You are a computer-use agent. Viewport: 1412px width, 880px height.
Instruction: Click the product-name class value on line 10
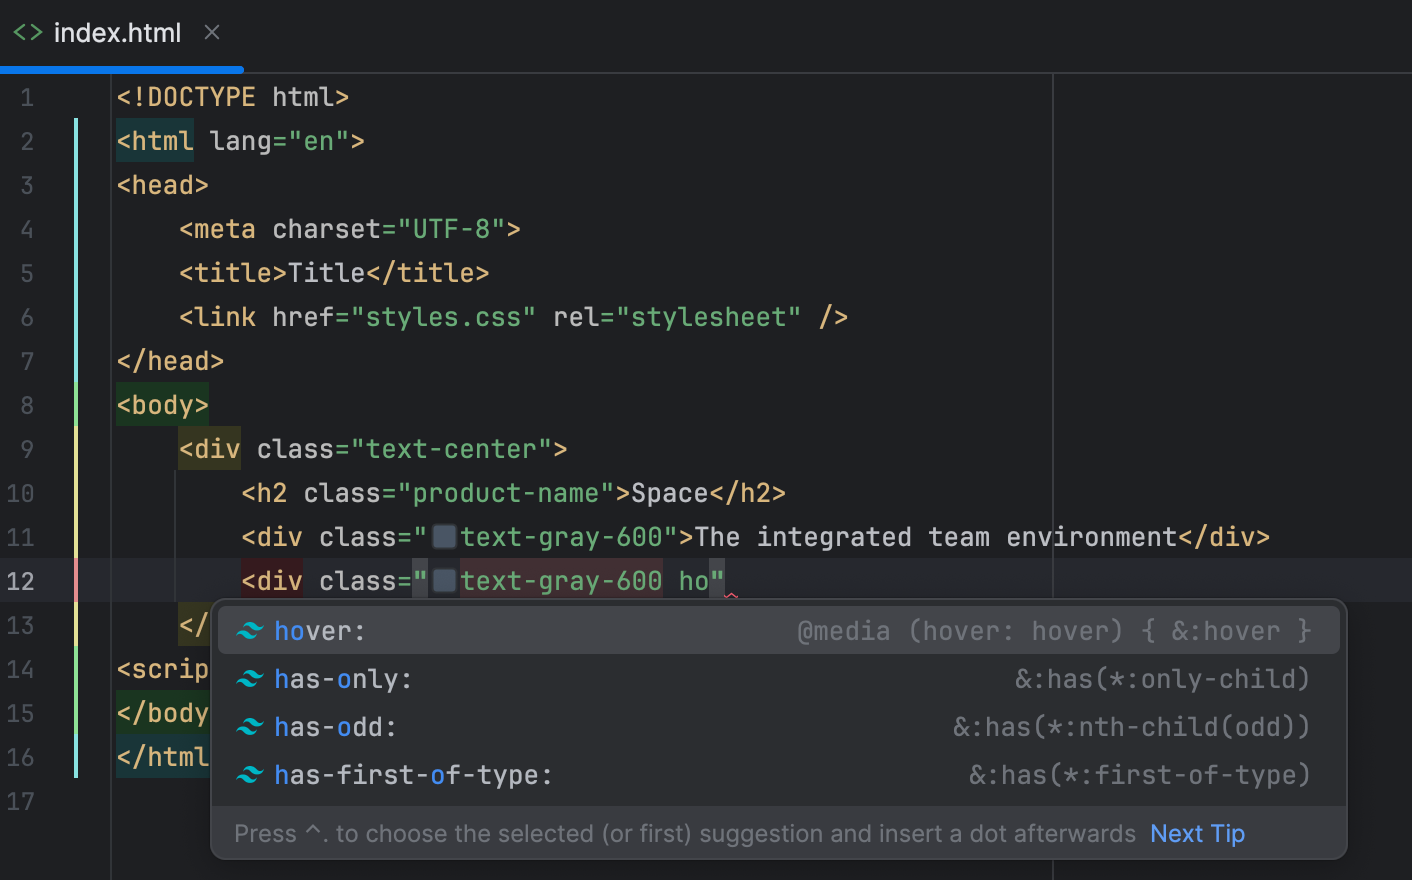pos(499,492)
